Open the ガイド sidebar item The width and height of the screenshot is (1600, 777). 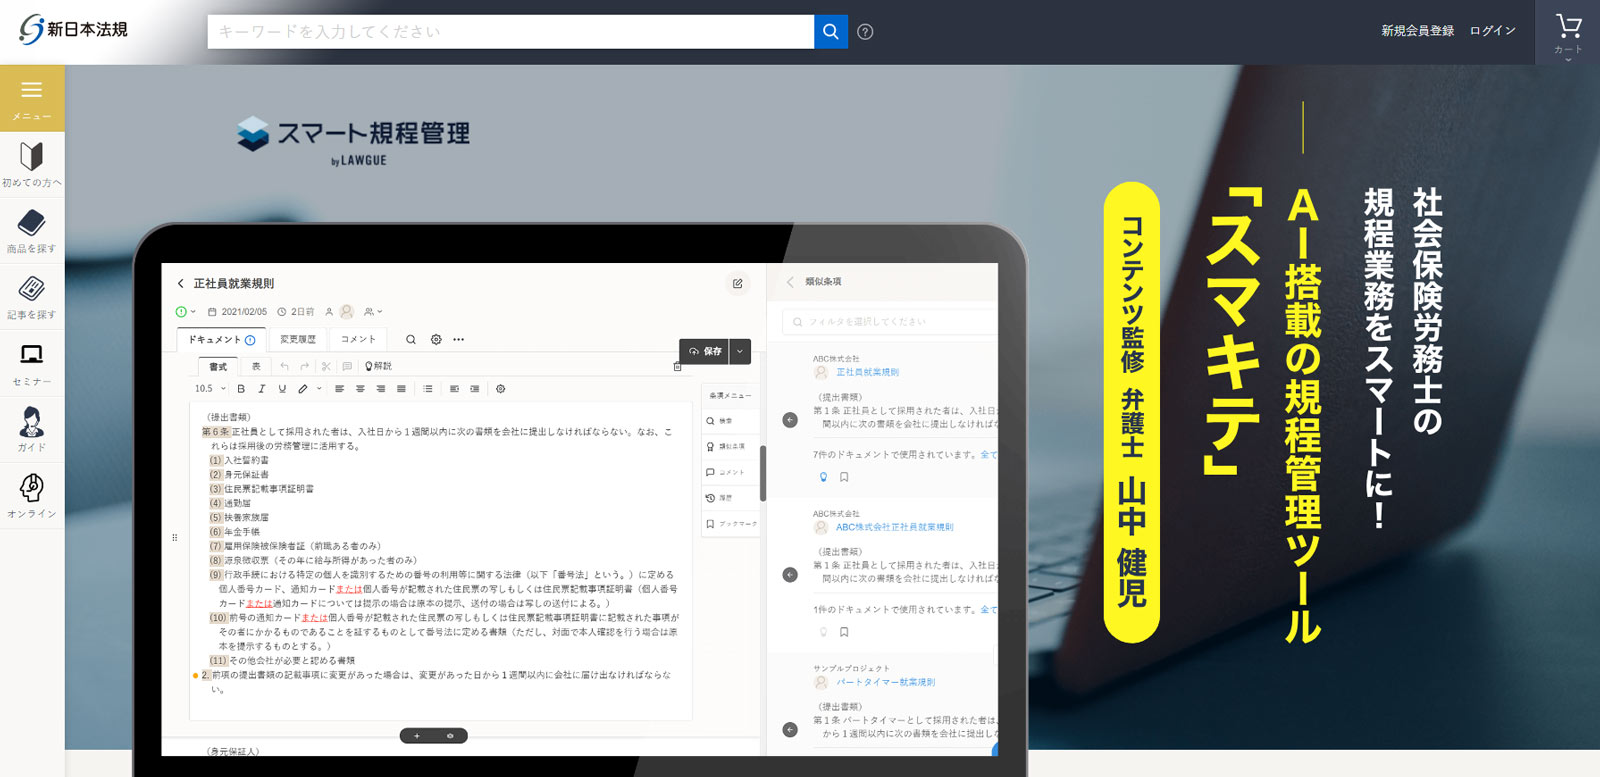[x=32, y=429]
